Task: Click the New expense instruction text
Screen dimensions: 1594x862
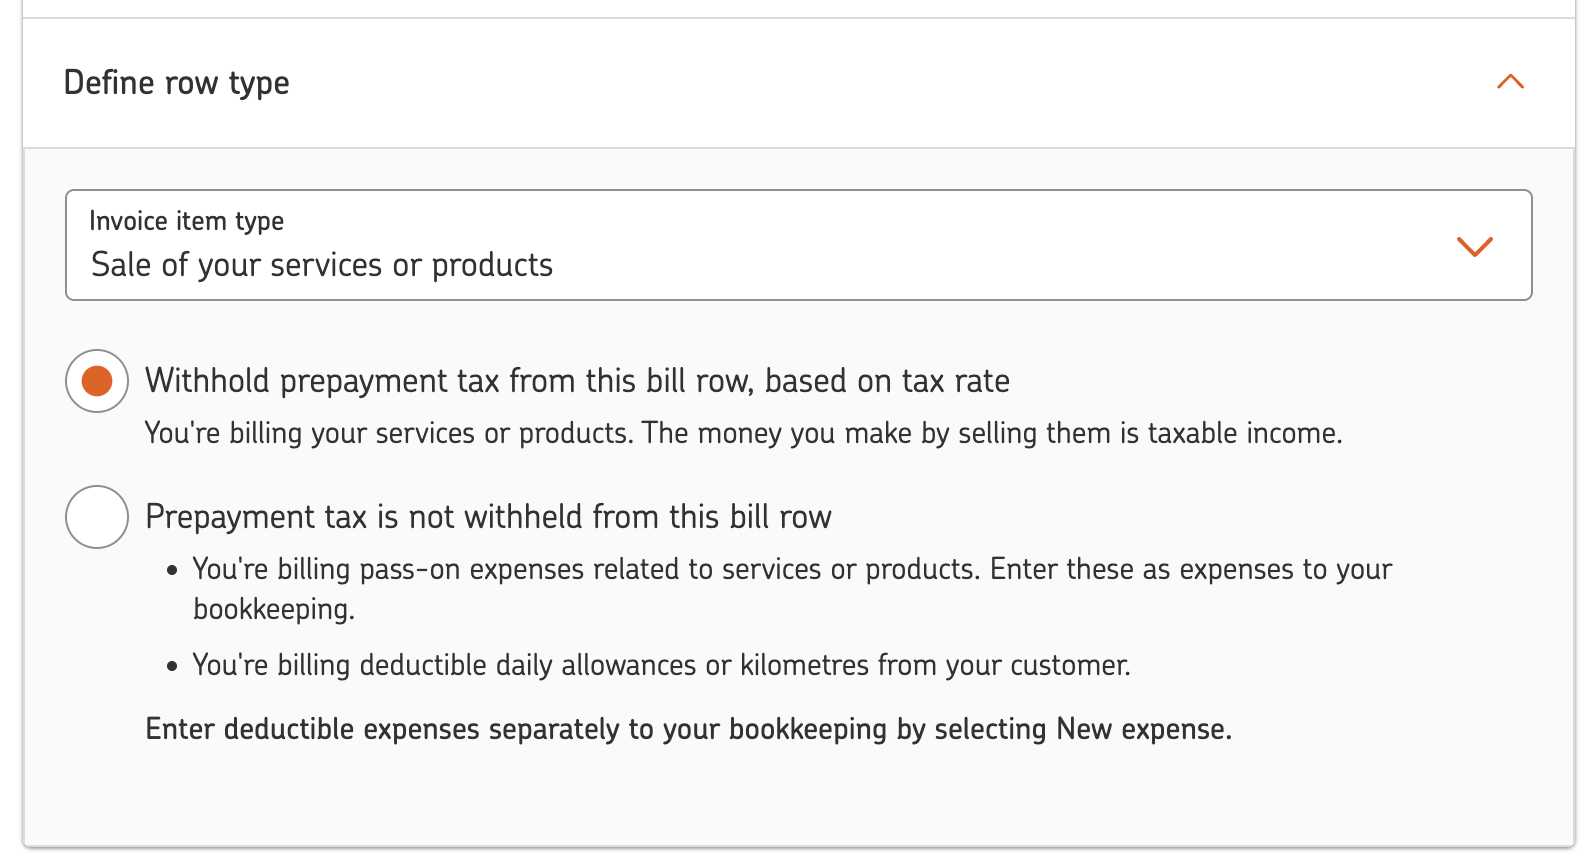Action: tap(690, 729)
